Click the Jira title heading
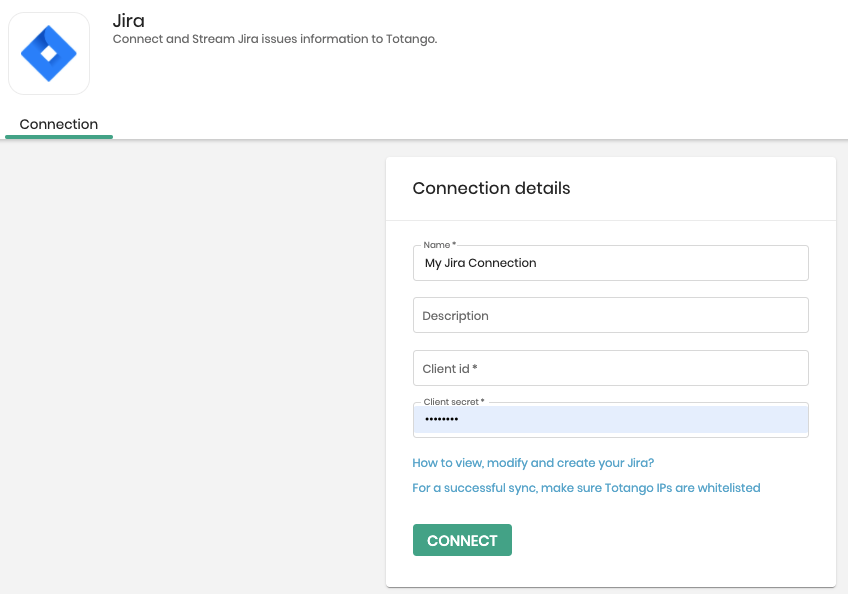Image resolution: width=848 pixels, height=594 pixels. tap(129, 21)
